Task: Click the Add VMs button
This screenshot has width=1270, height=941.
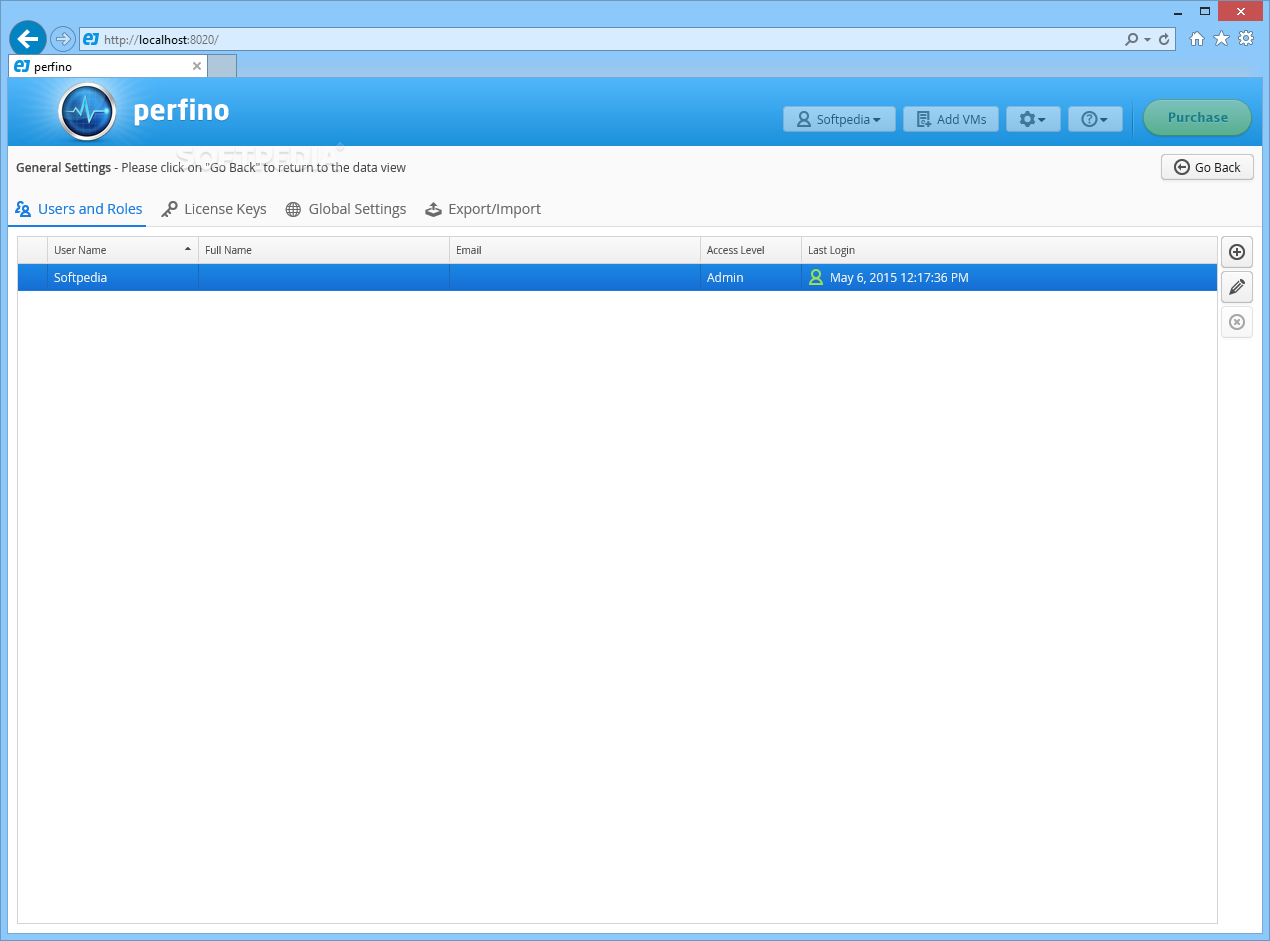Action: pyautogui.click(x=951, y=119)
